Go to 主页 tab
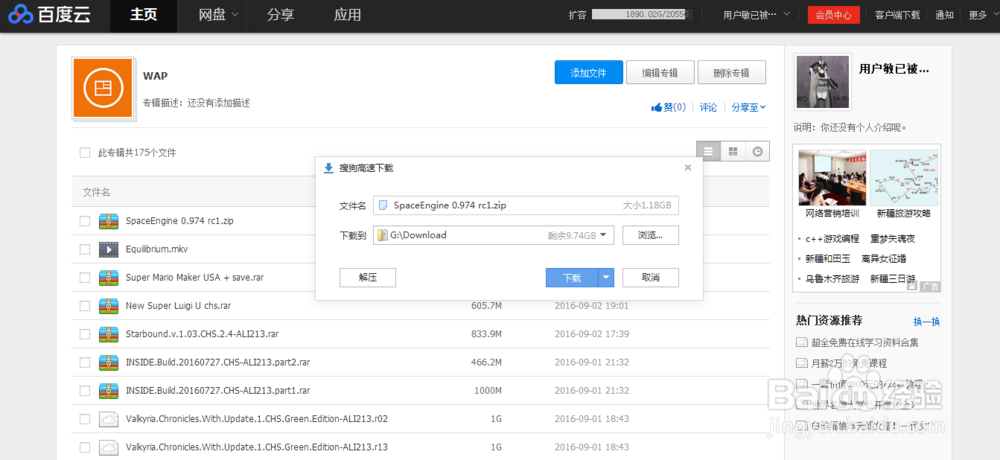 [x=143, y=15]
